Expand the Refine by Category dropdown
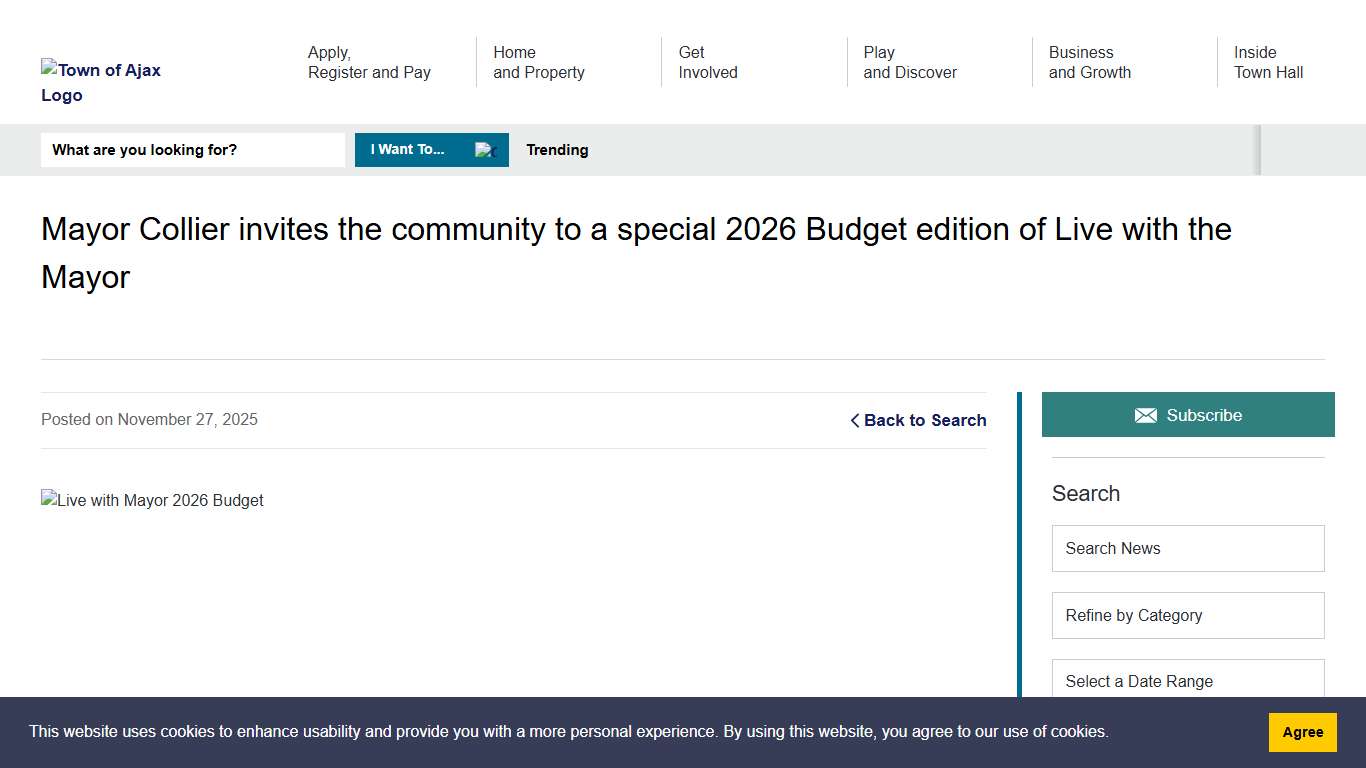This screenshot has width=1366, height=768. pyautogui.click(x=1188, y=616)
